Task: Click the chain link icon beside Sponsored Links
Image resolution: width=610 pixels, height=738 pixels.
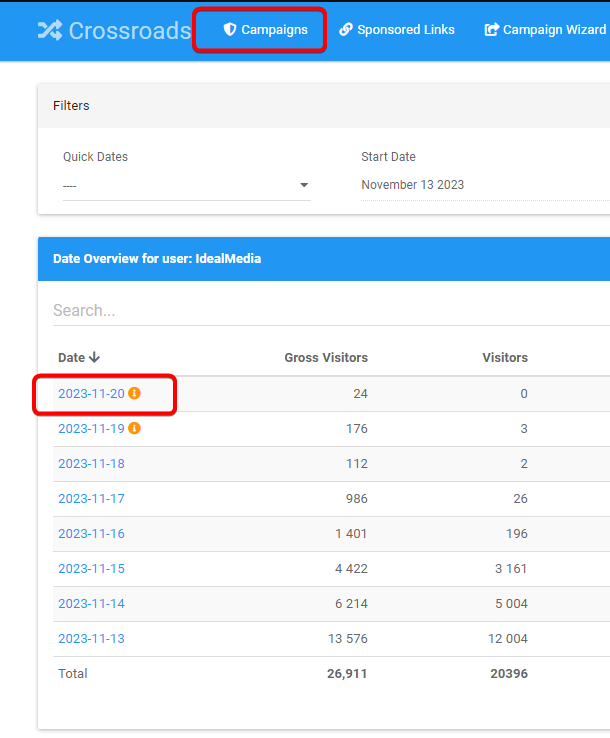Action: (x=346, y=30)
